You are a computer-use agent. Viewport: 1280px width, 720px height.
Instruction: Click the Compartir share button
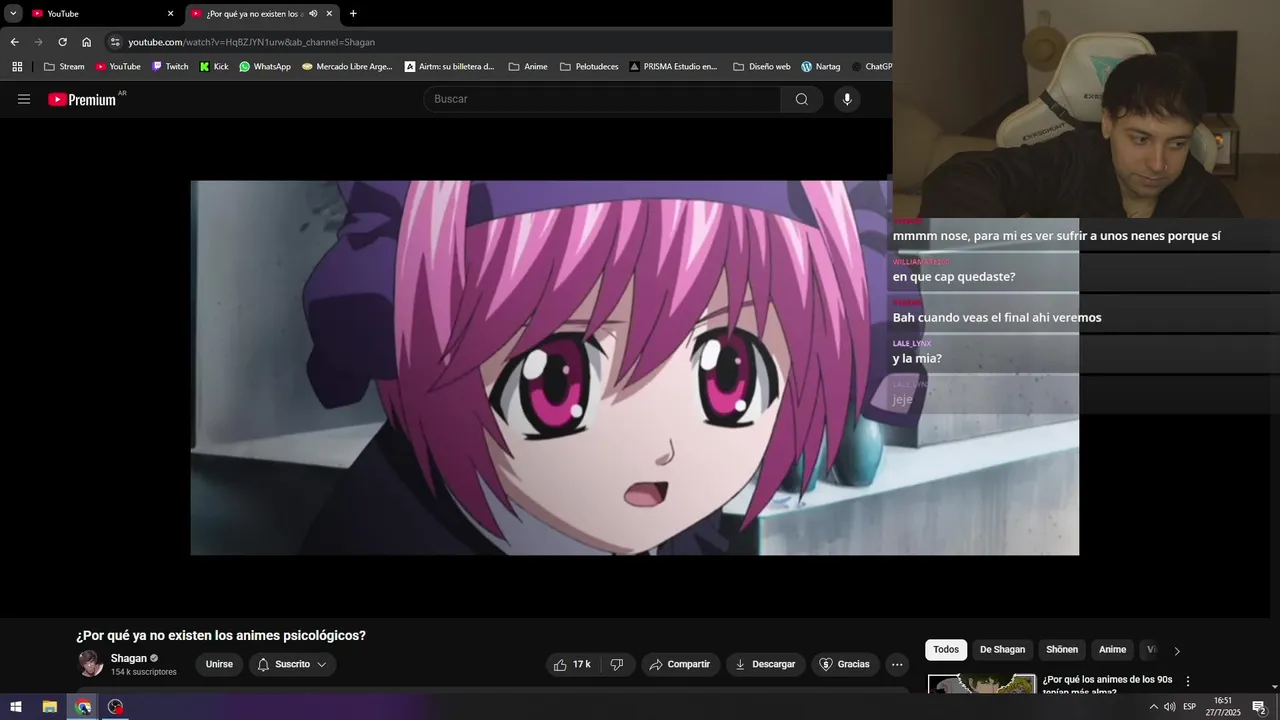point(680,664)
